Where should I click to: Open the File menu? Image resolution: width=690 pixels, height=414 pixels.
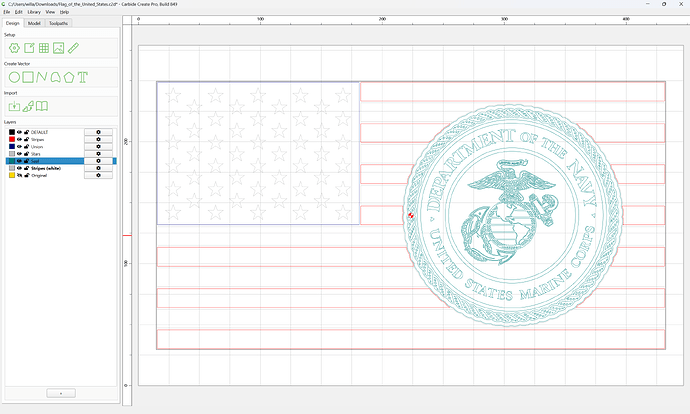coord(7,12)
